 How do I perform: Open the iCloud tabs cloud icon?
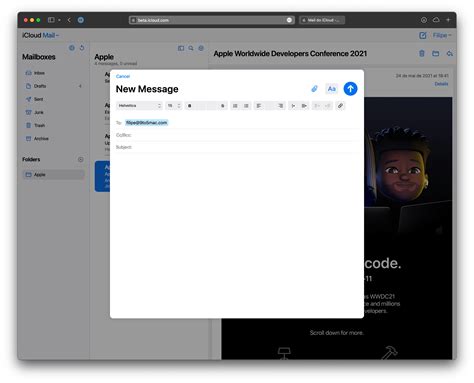(436, 20)
